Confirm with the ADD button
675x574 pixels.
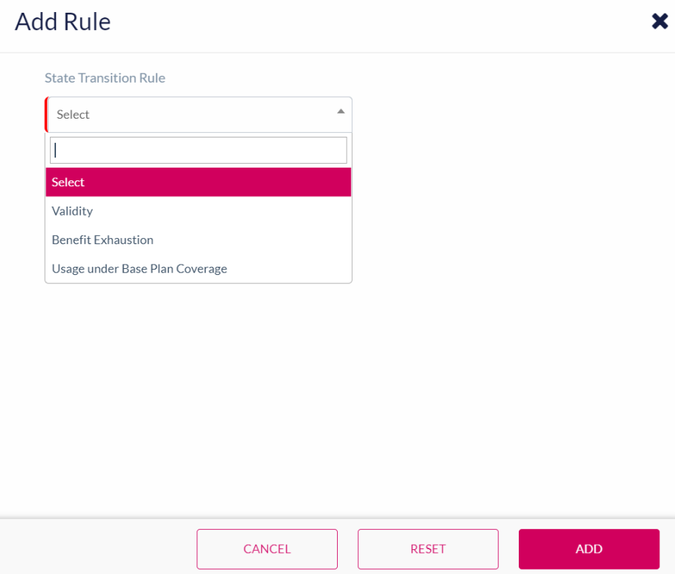coord(588,549)
